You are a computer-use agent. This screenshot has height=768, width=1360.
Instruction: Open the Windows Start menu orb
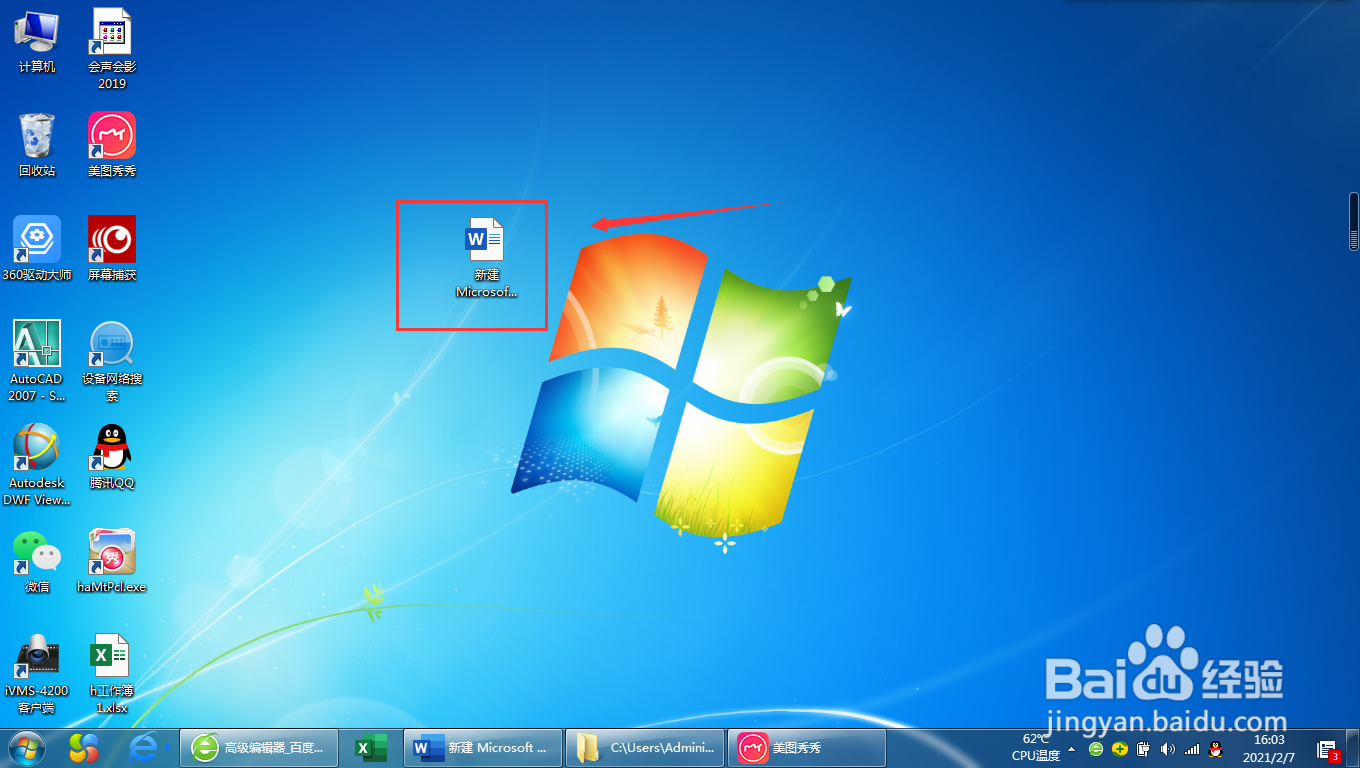tap(27, 747)
